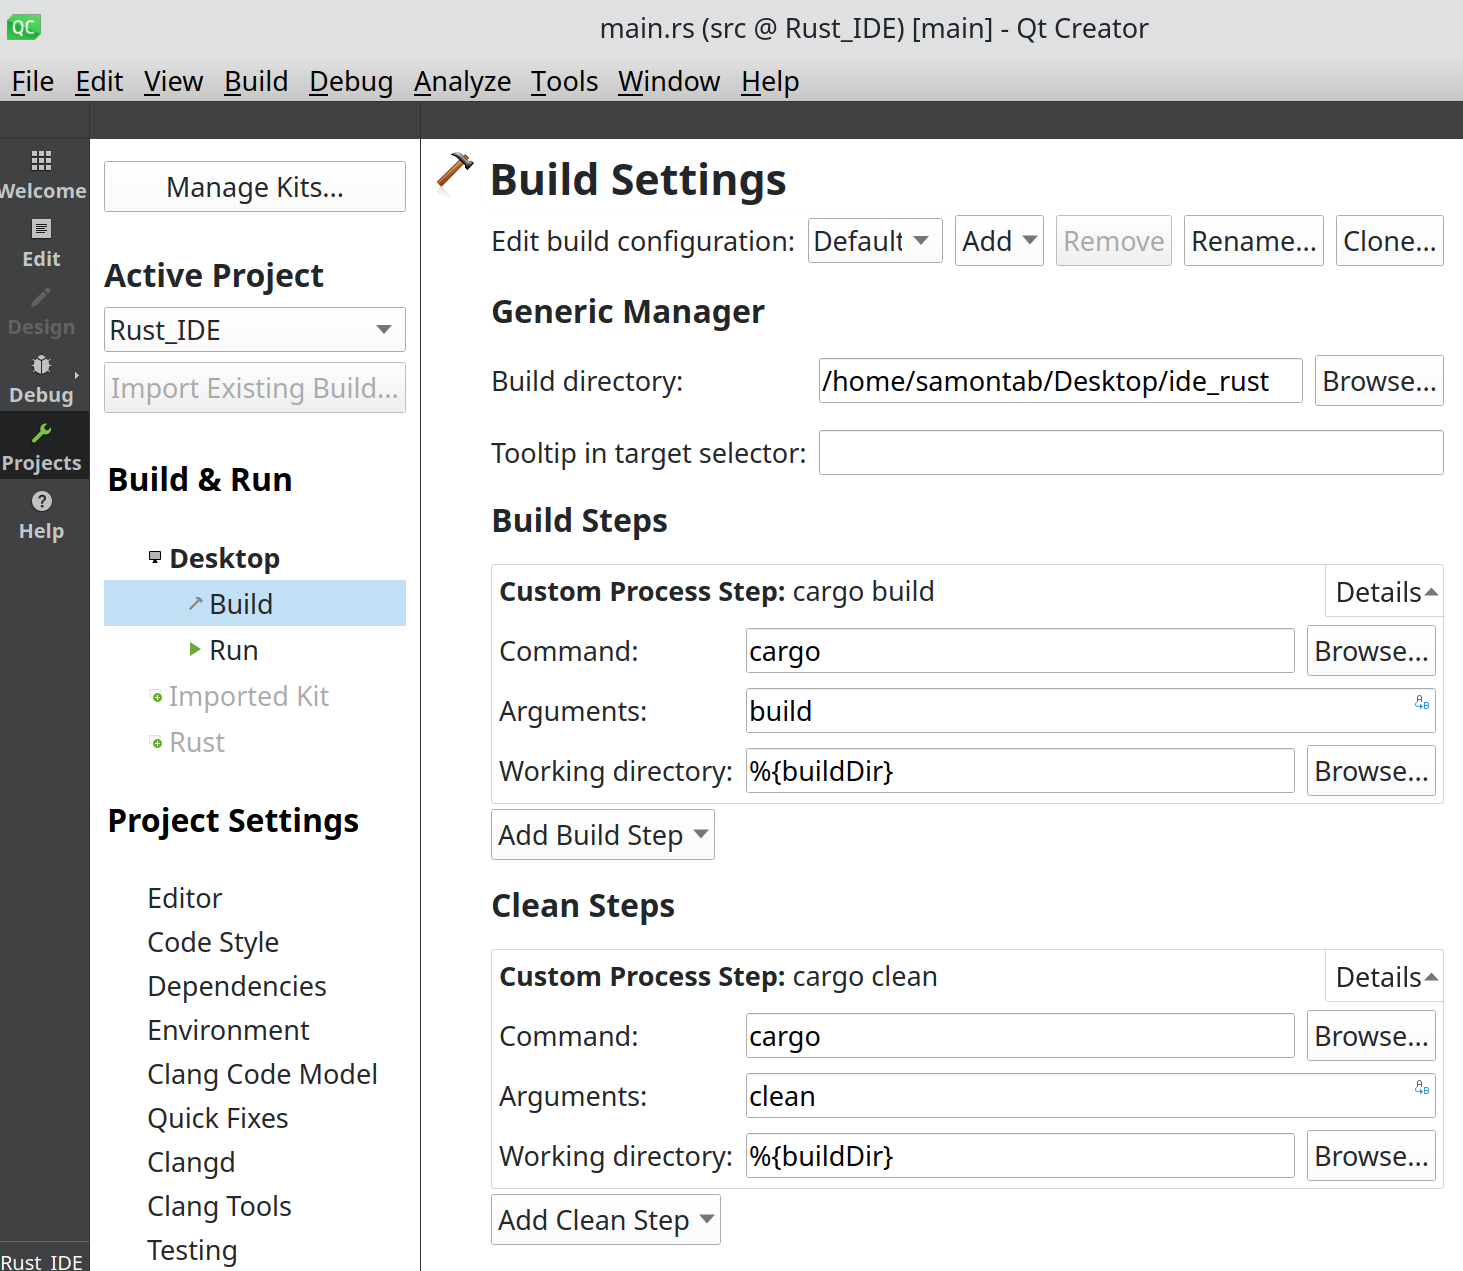Collapse Details of cargo clean step
The width and height of the screenshot is (1463, 1271).
pyautogui.click(x=1386, y=977)
